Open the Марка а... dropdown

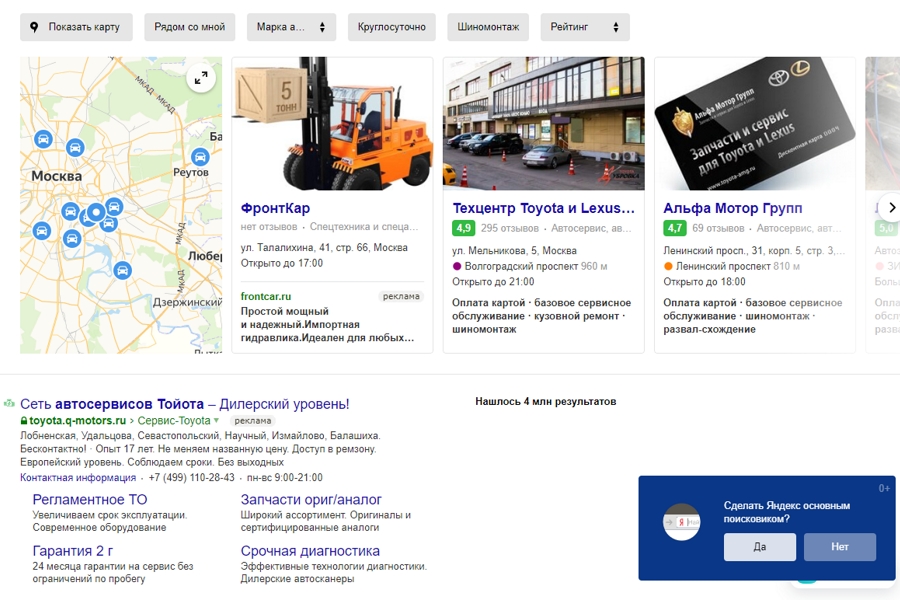click(291, 27)
